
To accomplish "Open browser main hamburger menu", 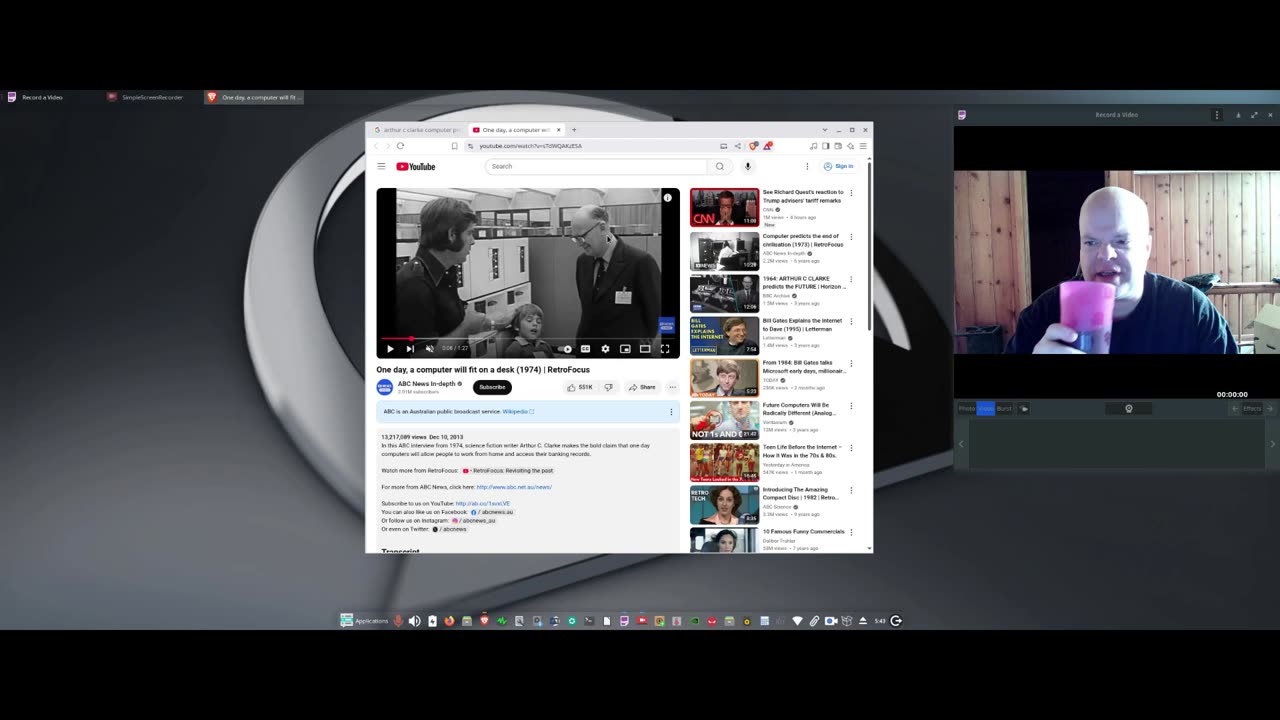I will tap(863, 146).
